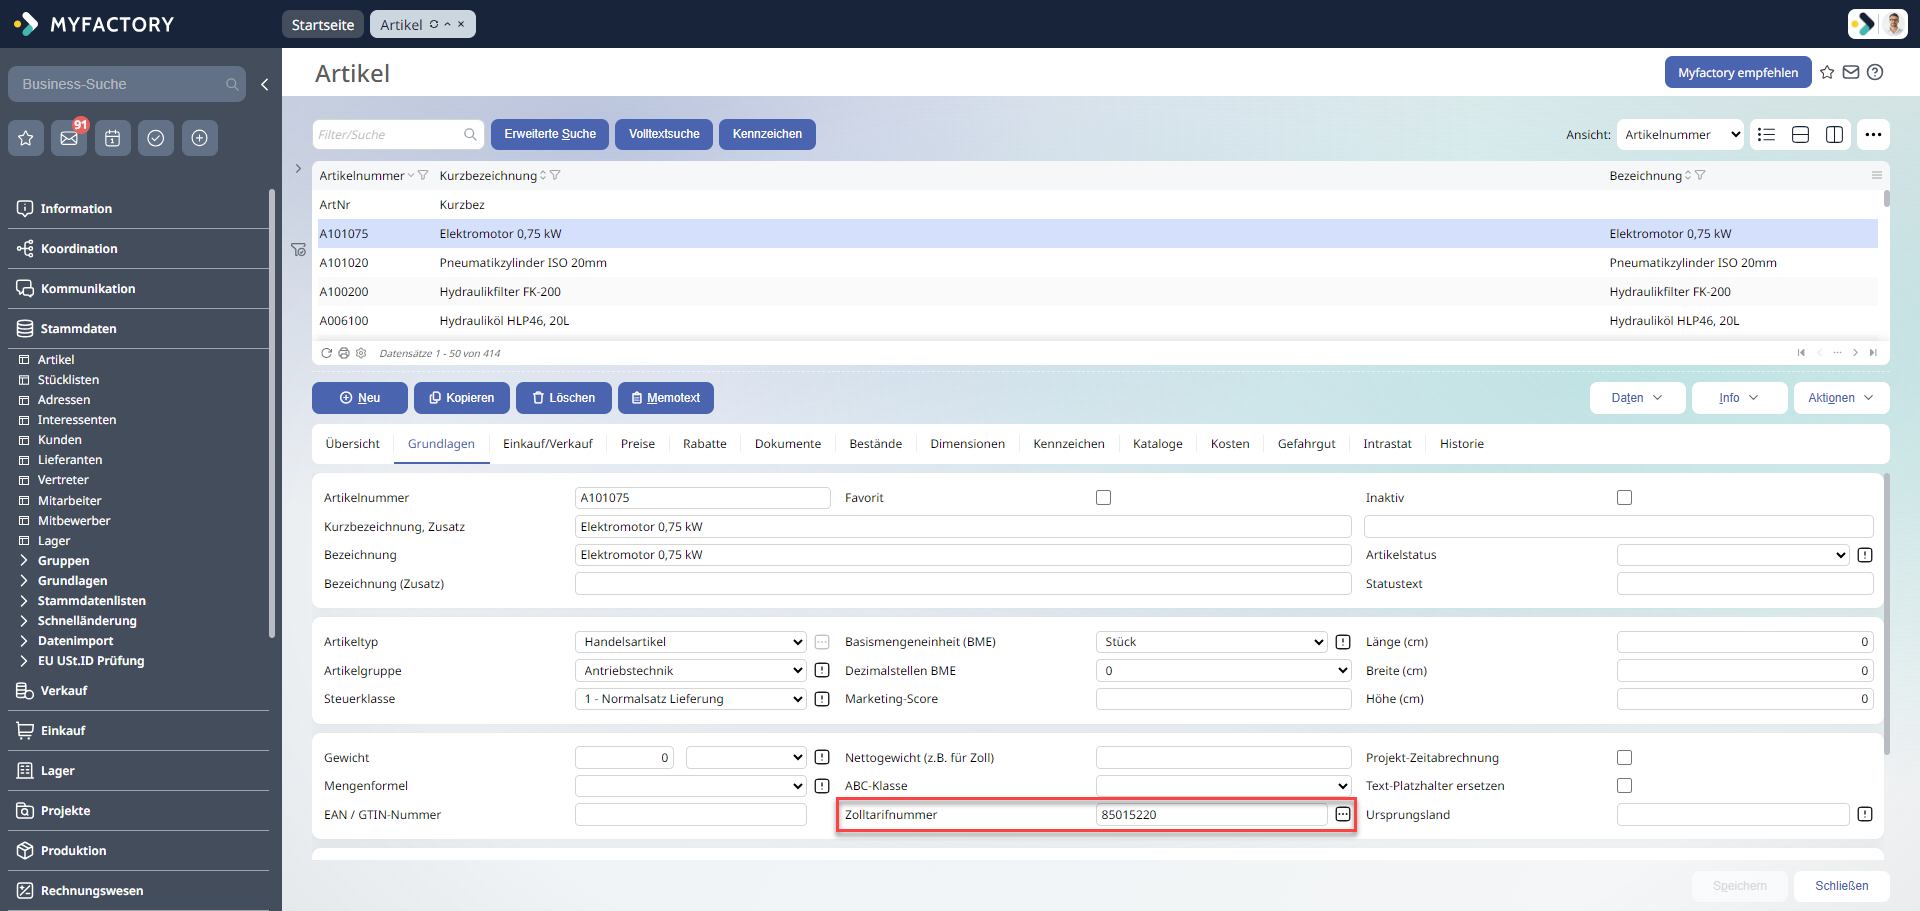
Task: Click the Artikelnummer column filter icon
Action: [423, 176]
